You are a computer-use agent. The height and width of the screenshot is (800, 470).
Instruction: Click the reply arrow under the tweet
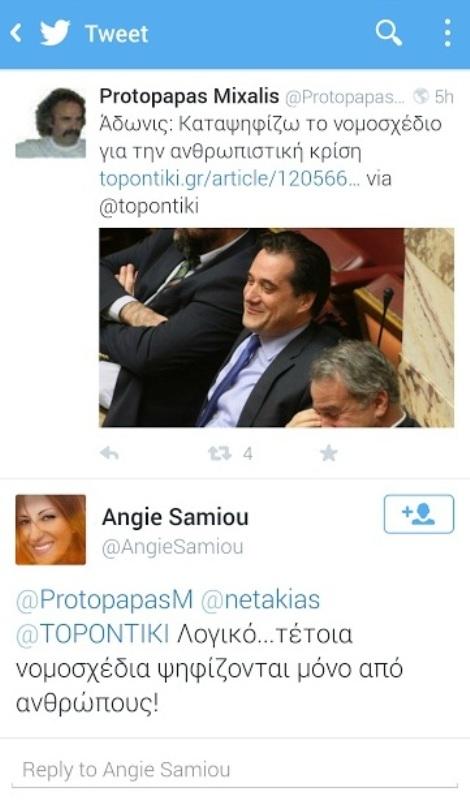[109, 453]
